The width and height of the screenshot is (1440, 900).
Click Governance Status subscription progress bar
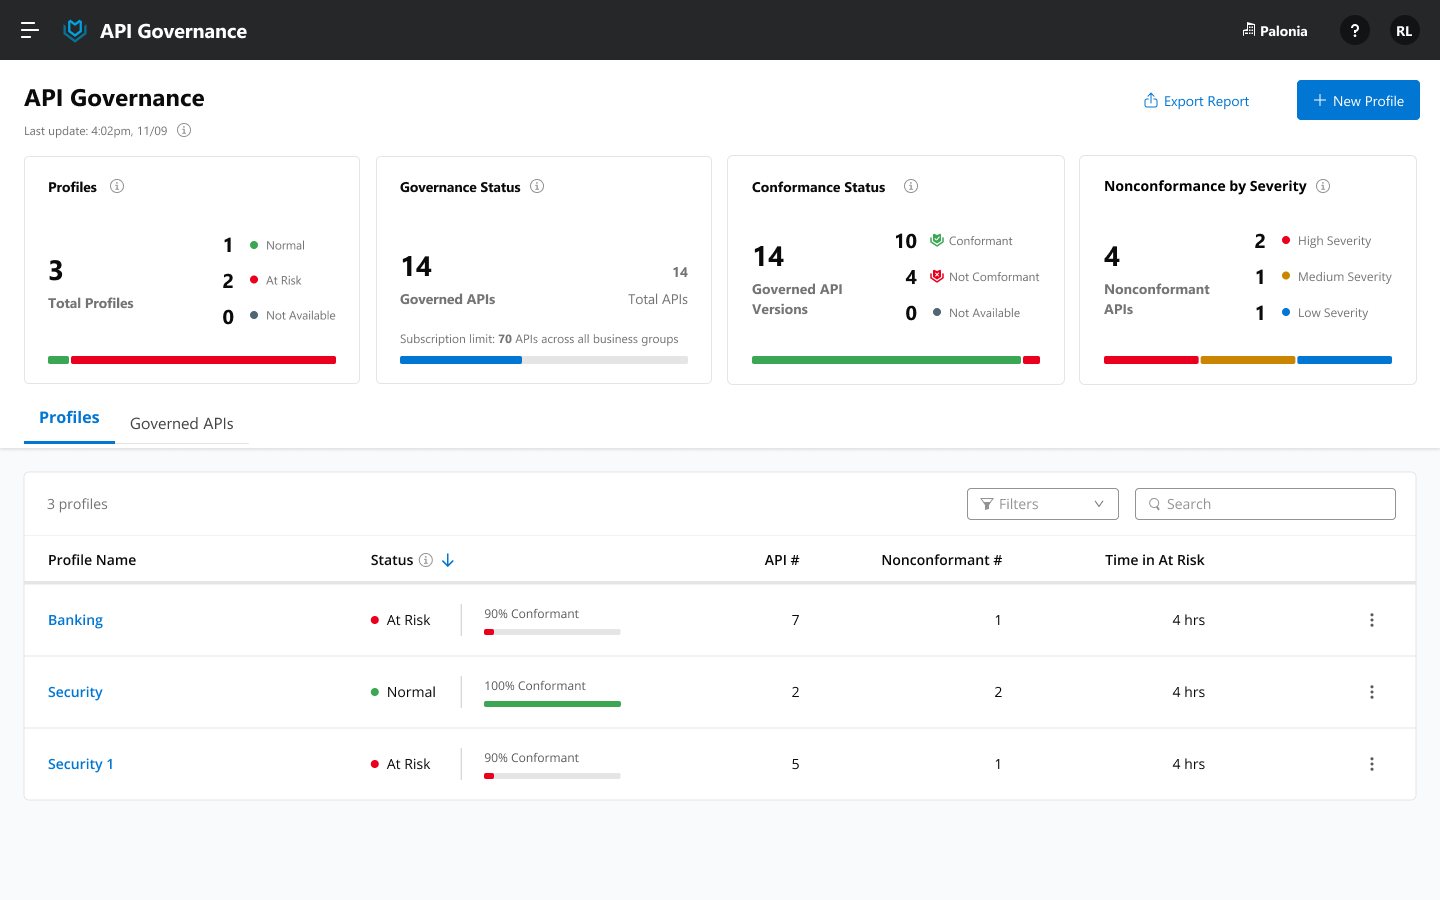pos(544,360)
